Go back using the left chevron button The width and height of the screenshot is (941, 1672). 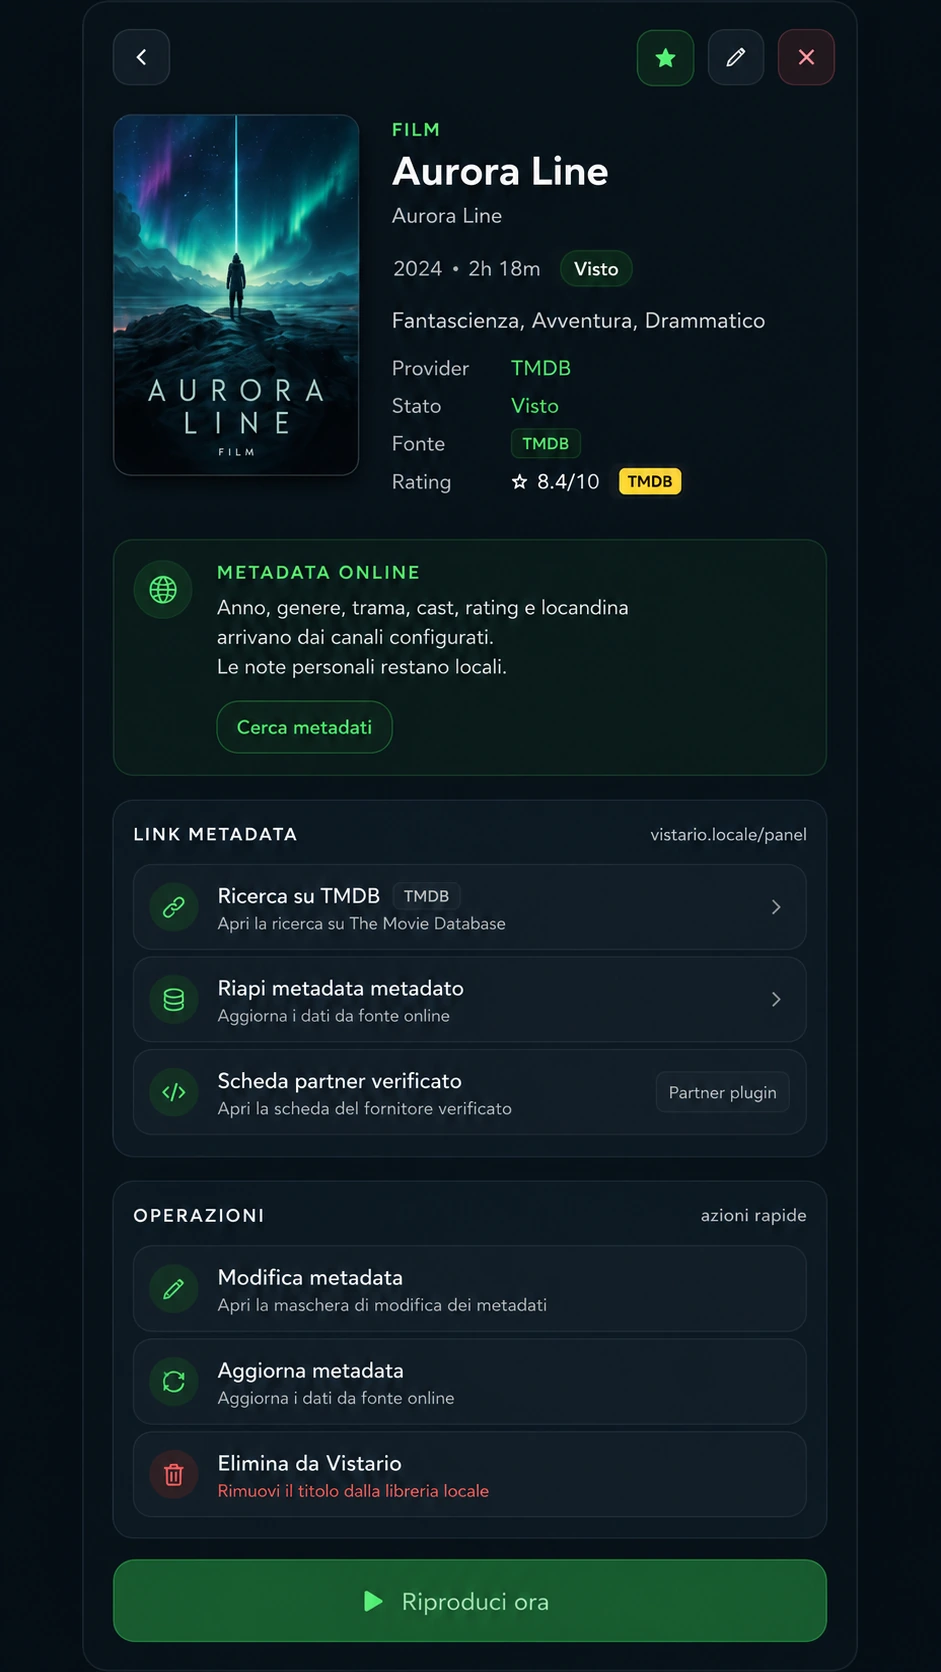141,57
